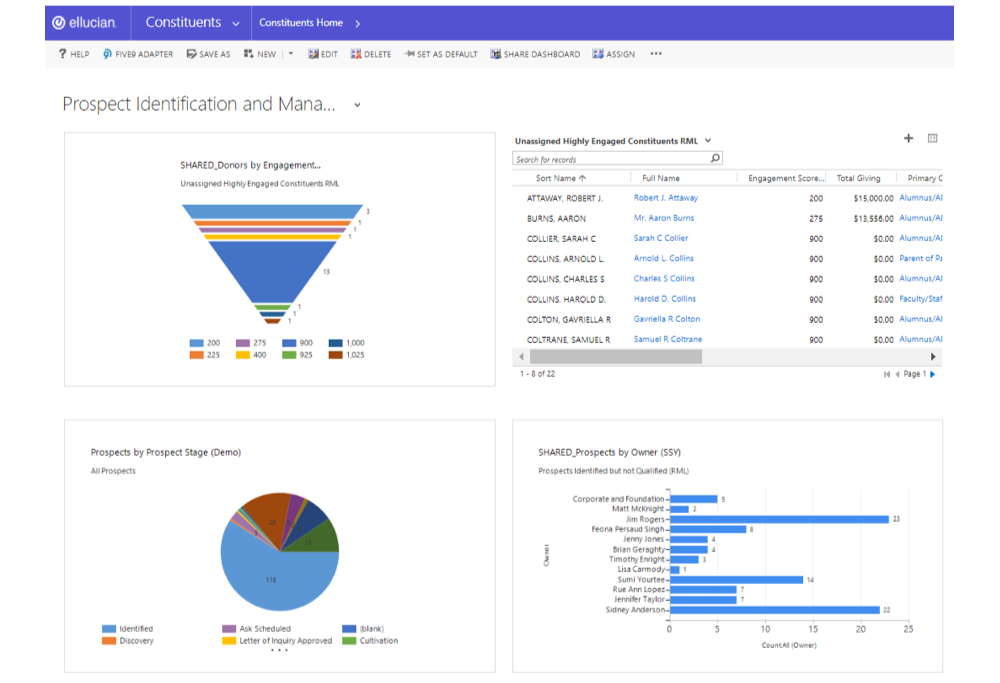Viewport: 1000px width, 683px height.
Task: Click Save As in command bar
Action: click(x=209, y=54)
